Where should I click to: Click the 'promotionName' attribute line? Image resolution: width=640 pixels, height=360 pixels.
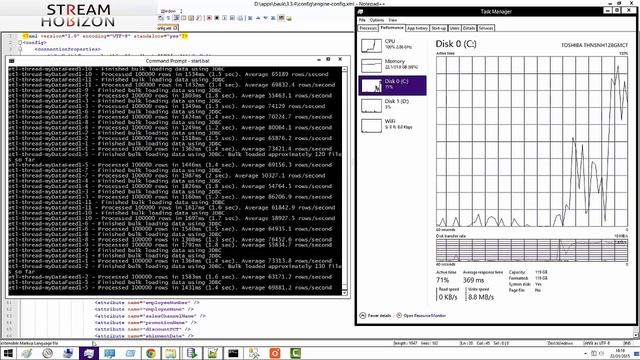tap(145, 322)
